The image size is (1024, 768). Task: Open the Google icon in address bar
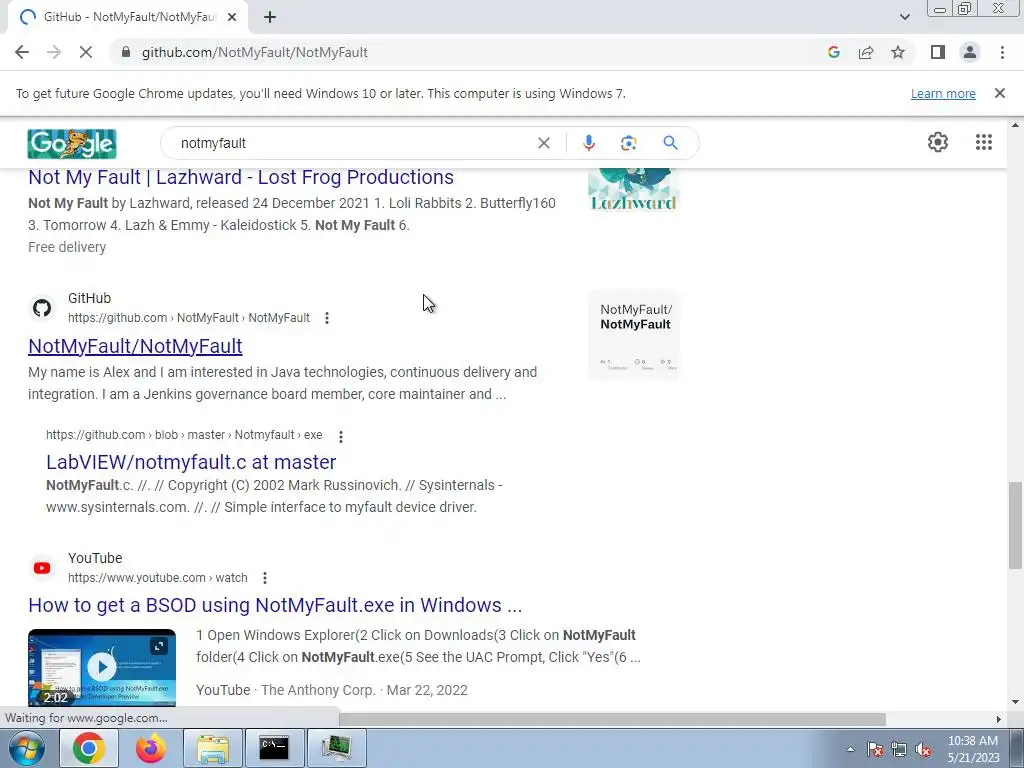tap(833, 52)
